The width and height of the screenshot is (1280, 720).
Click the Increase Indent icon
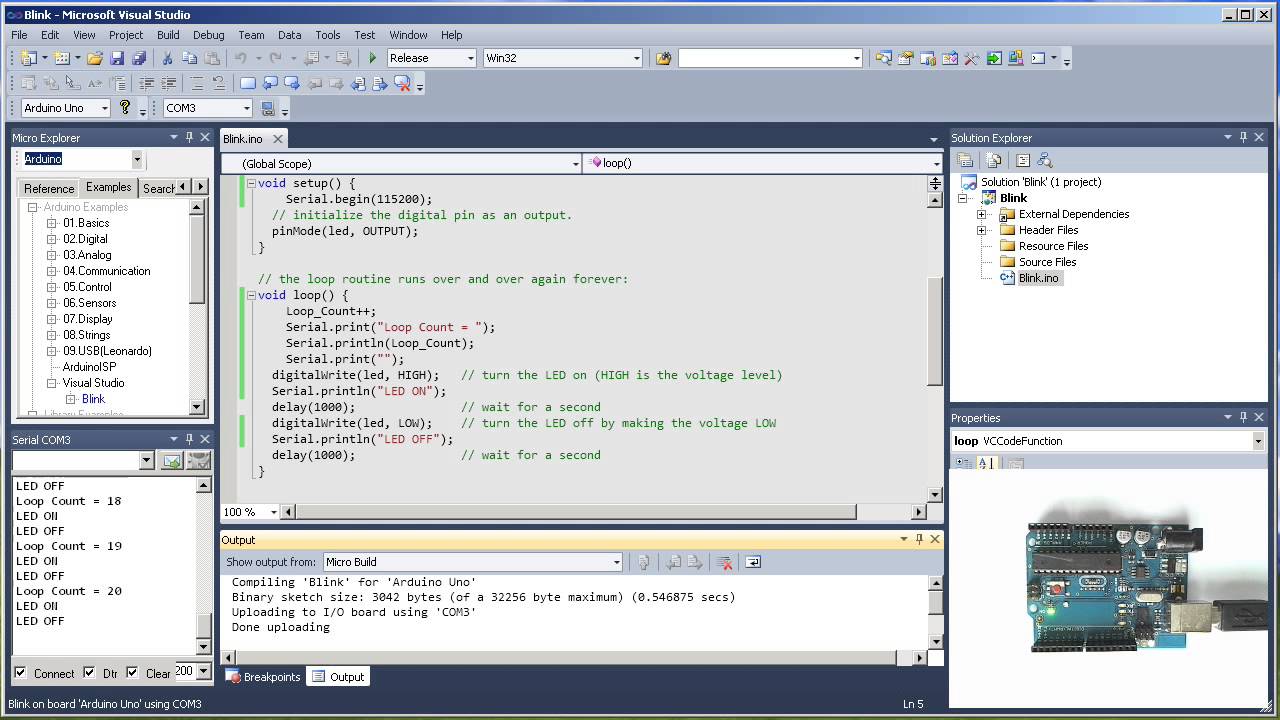[168, 84]
